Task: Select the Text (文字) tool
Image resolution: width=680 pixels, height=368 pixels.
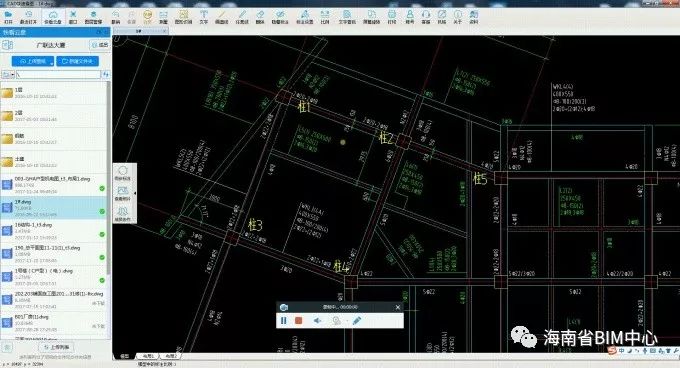Action: click(203, 17)
